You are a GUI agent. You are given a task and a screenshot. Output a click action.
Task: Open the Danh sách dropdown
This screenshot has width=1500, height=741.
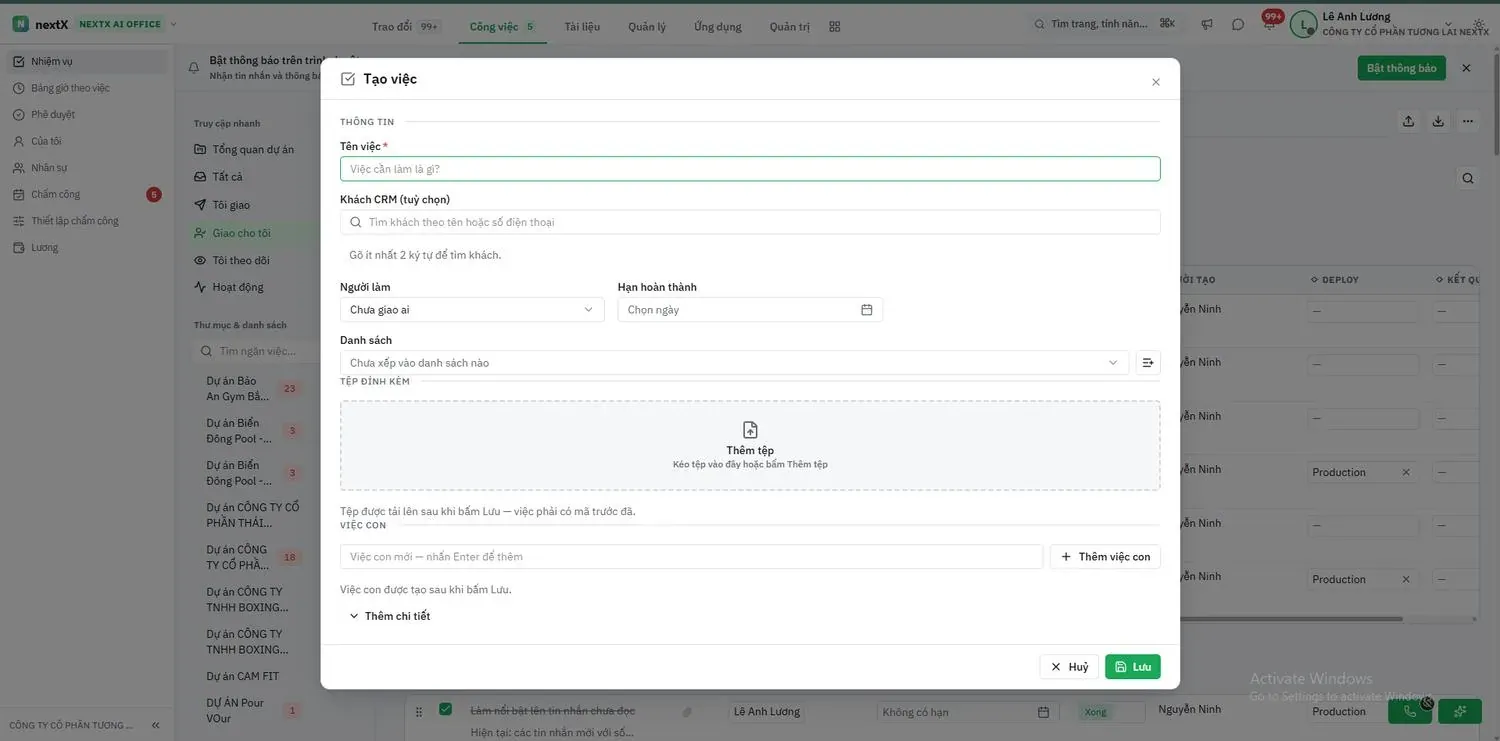click(x=734, y=362)
